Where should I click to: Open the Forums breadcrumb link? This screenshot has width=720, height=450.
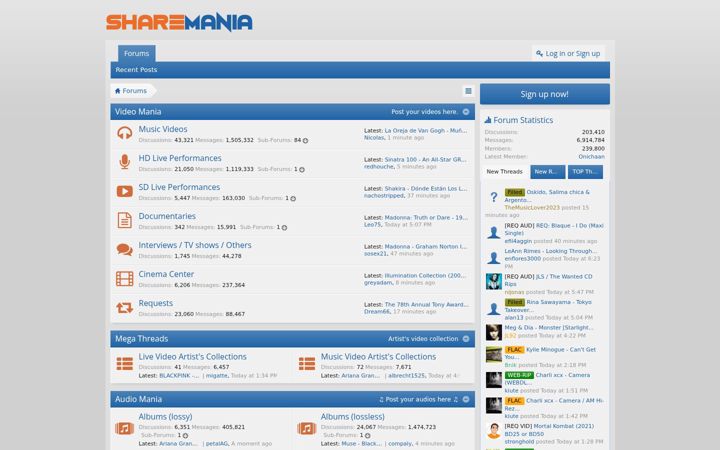point(135,91)
